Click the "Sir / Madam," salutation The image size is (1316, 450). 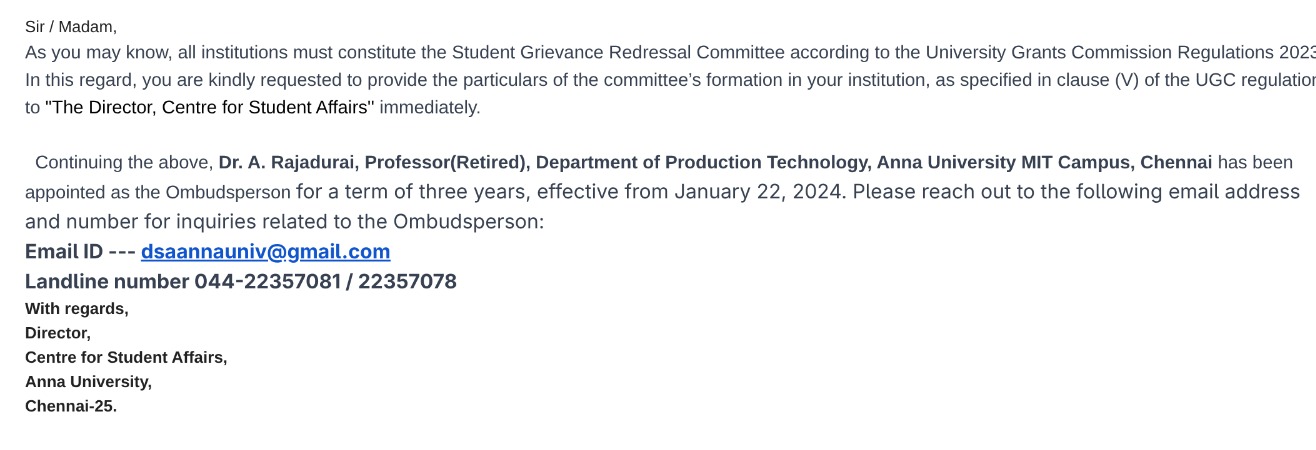click(71, 27)
